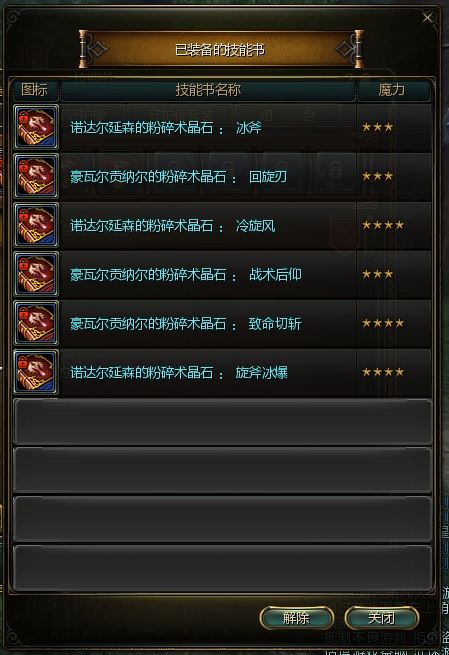This screenshot has height=655, width=449.
Task: Click the four-star rating of 冷旋风
Action: tap(383, 225)
